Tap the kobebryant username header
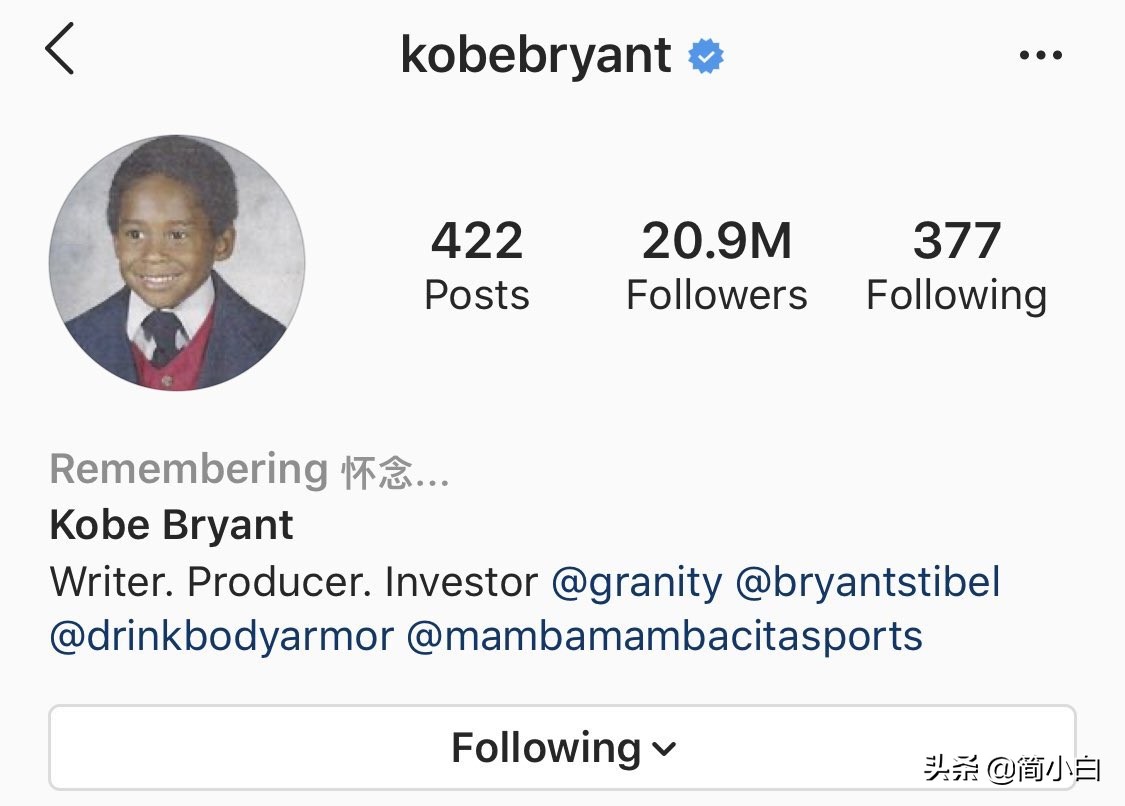This screenshot has height=806, width=1125. [536, 55]
